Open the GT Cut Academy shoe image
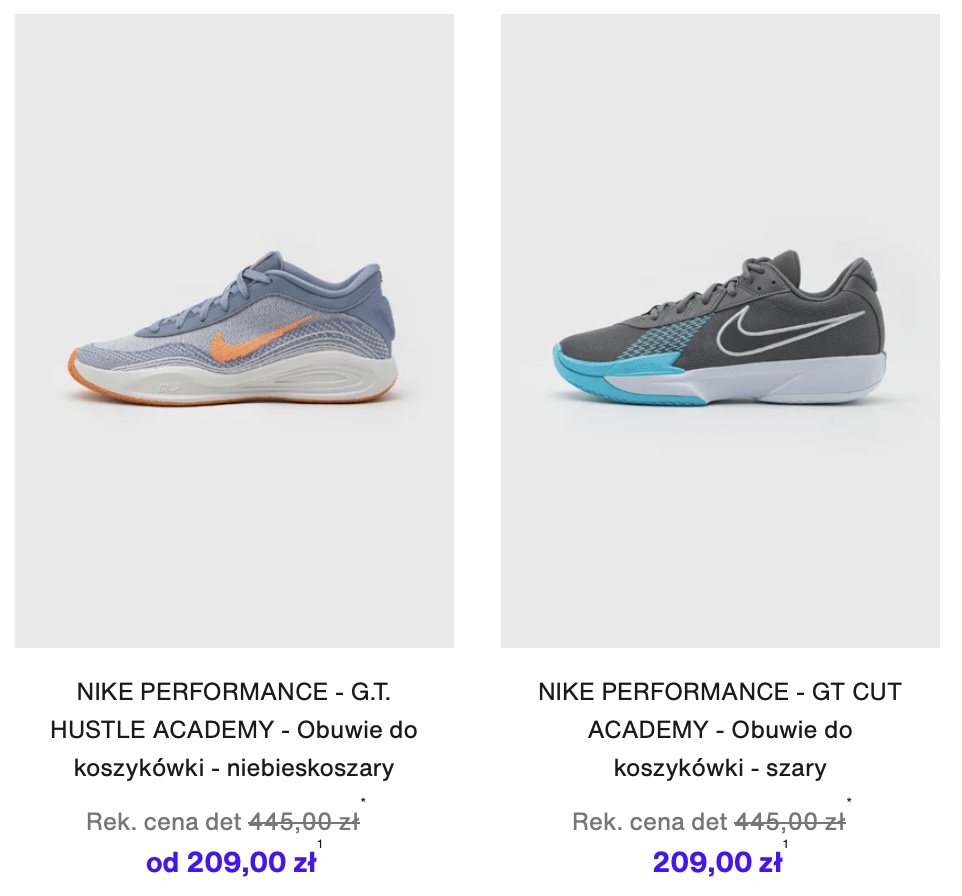Viewport: 962px width, 896px height. coord(720,331)
